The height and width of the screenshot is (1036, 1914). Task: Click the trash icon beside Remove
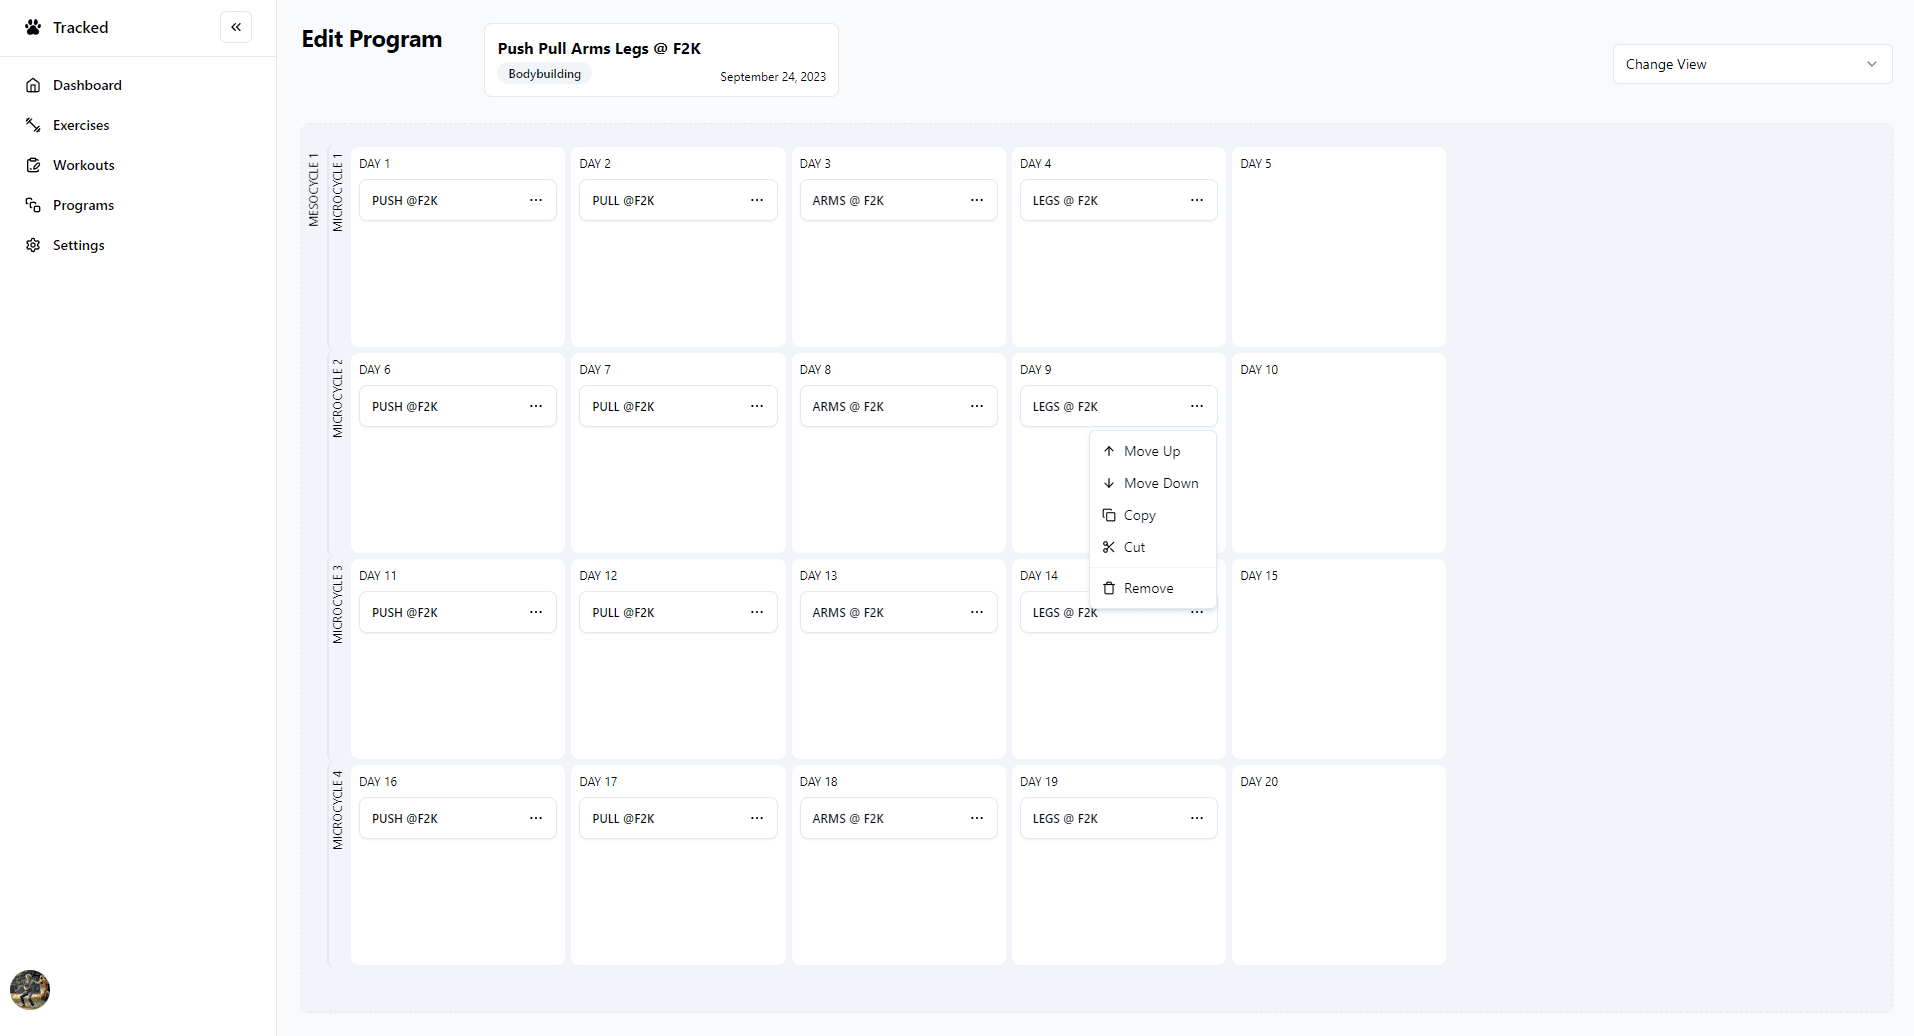[x=1109, y=588]
